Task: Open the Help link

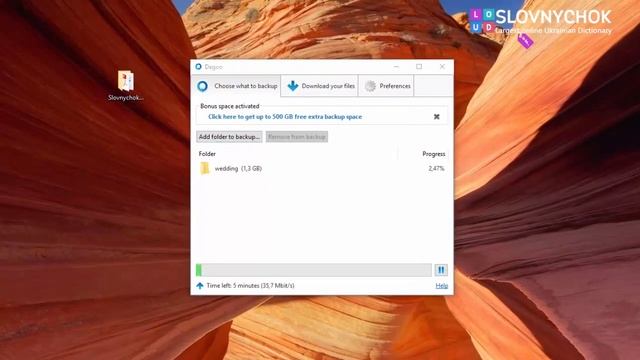Action: click(x=442, y=286)
